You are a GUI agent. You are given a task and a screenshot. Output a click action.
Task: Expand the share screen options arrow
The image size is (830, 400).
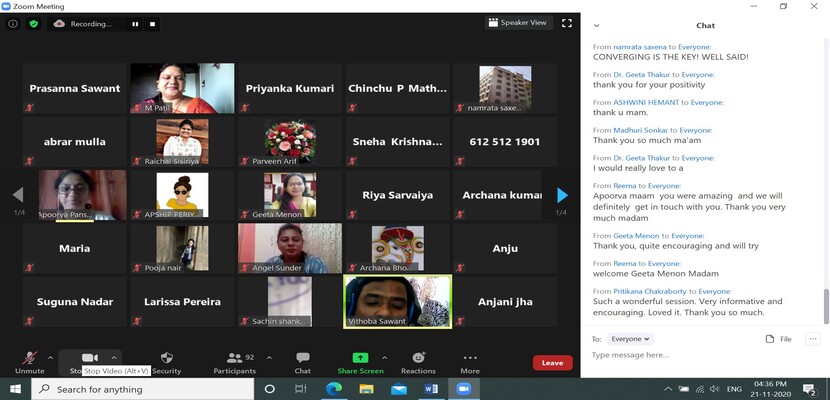coord(383,356)
